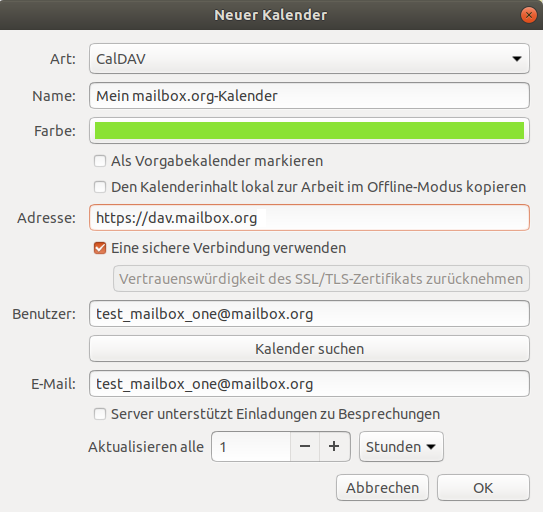Uncheck Eine sichere Verbindung verwenden
543x512 pixels.
[100, 248]
